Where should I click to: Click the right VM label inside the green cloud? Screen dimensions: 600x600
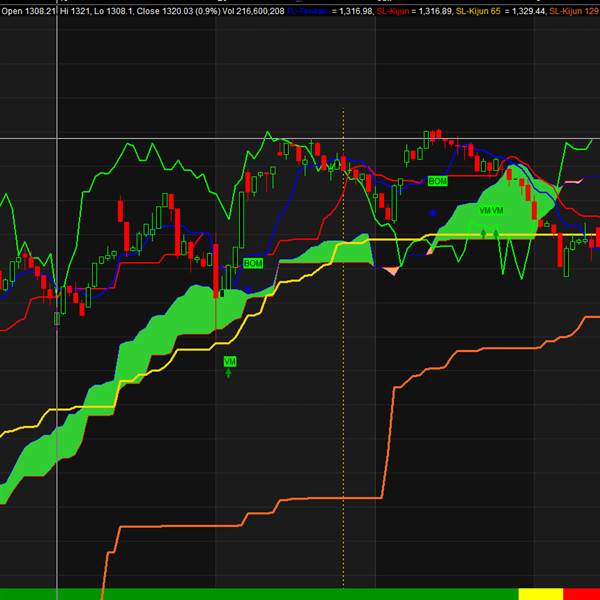[x=497, y=210]
